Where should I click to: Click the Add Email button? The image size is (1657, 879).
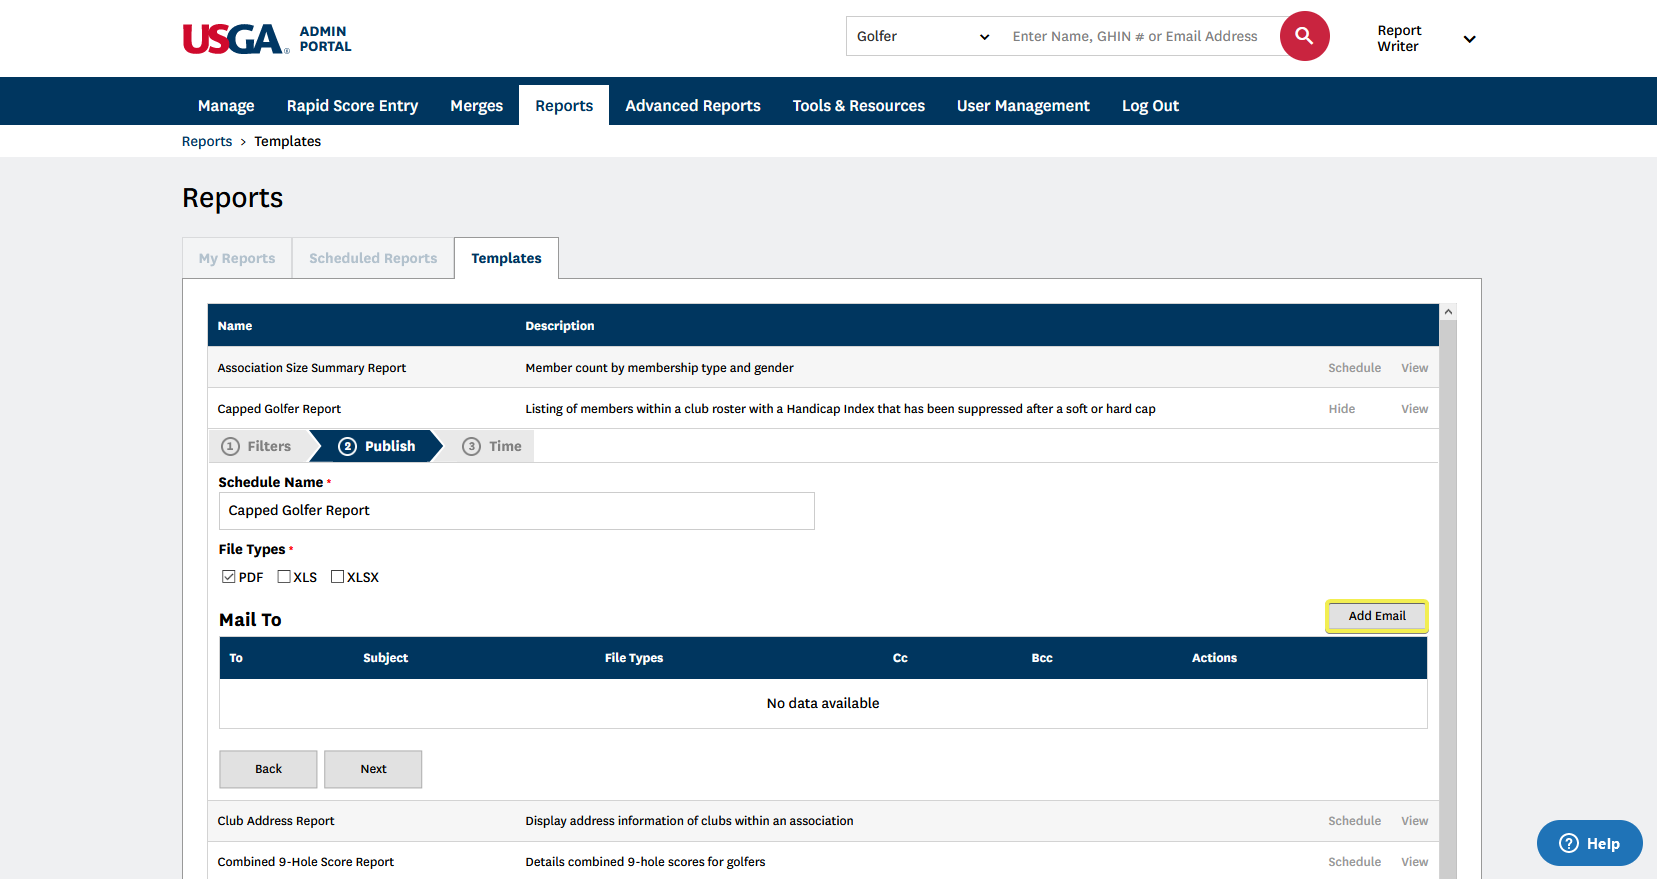[1376, 616]
